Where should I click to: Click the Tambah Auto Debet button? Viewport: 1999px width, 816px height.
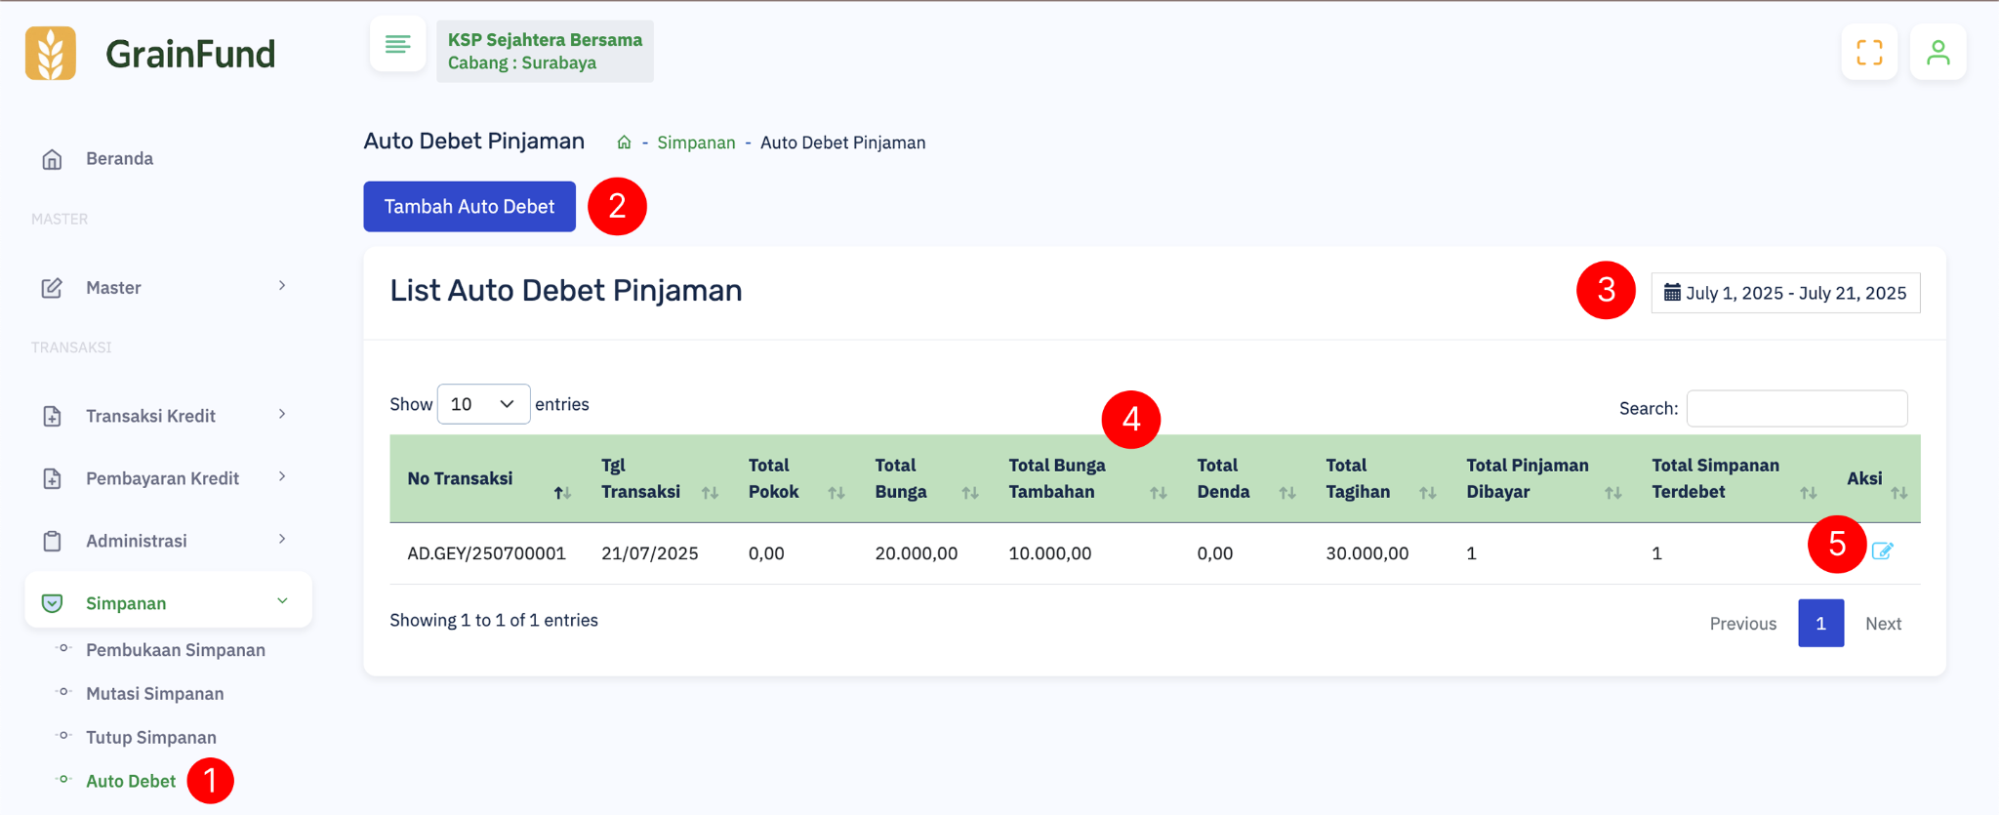469,207
